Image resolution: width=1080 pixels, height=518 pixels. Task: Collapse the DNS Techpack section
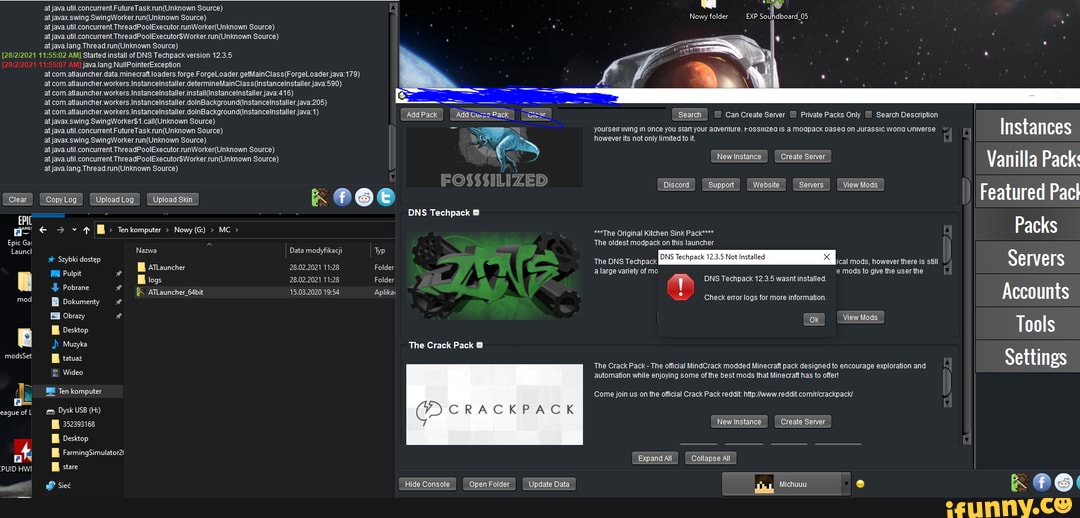click(475, 213)
